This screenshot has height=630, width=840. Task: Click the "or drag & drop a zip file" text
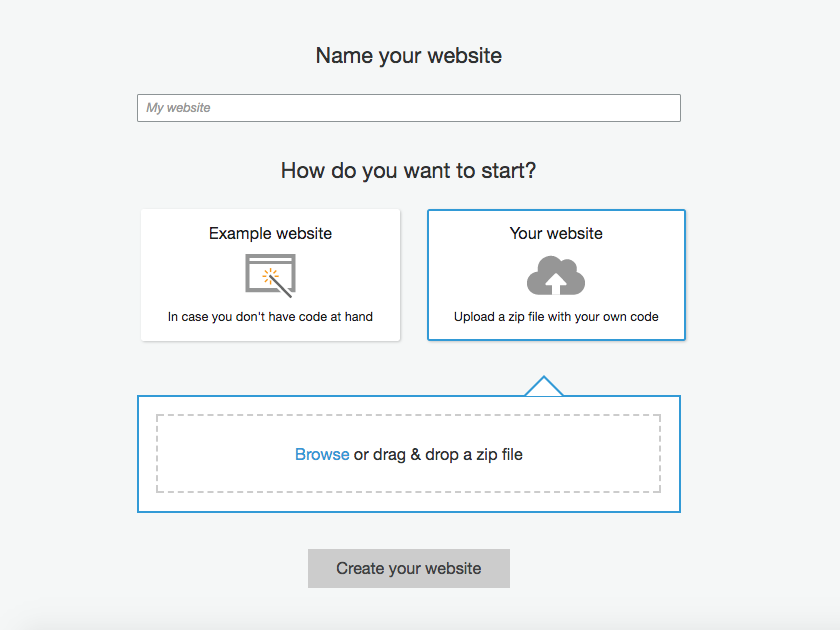[438, 454]
